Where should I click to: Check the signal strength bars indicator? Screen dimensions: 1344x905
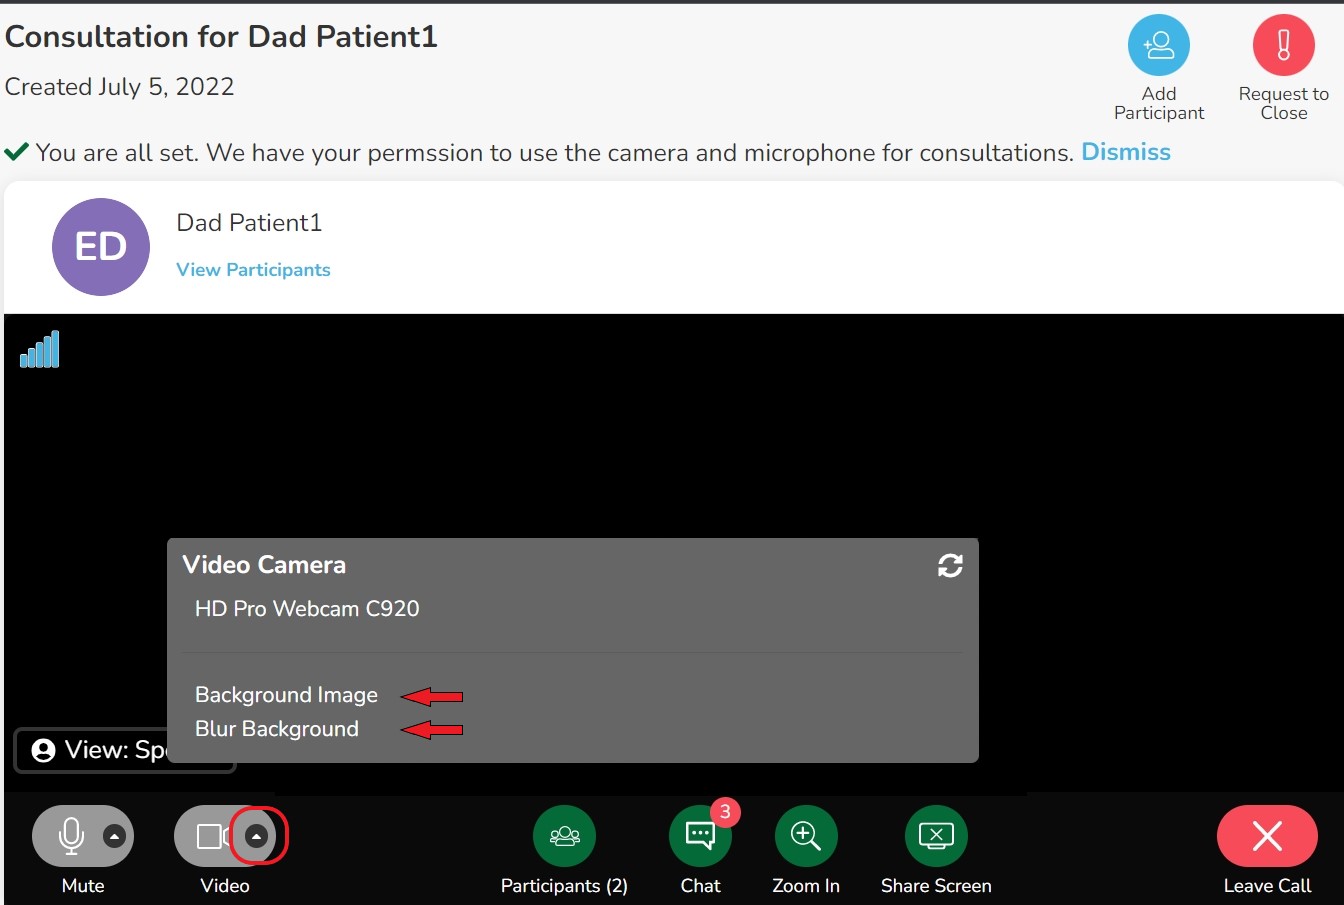click(x=40, y=350)
